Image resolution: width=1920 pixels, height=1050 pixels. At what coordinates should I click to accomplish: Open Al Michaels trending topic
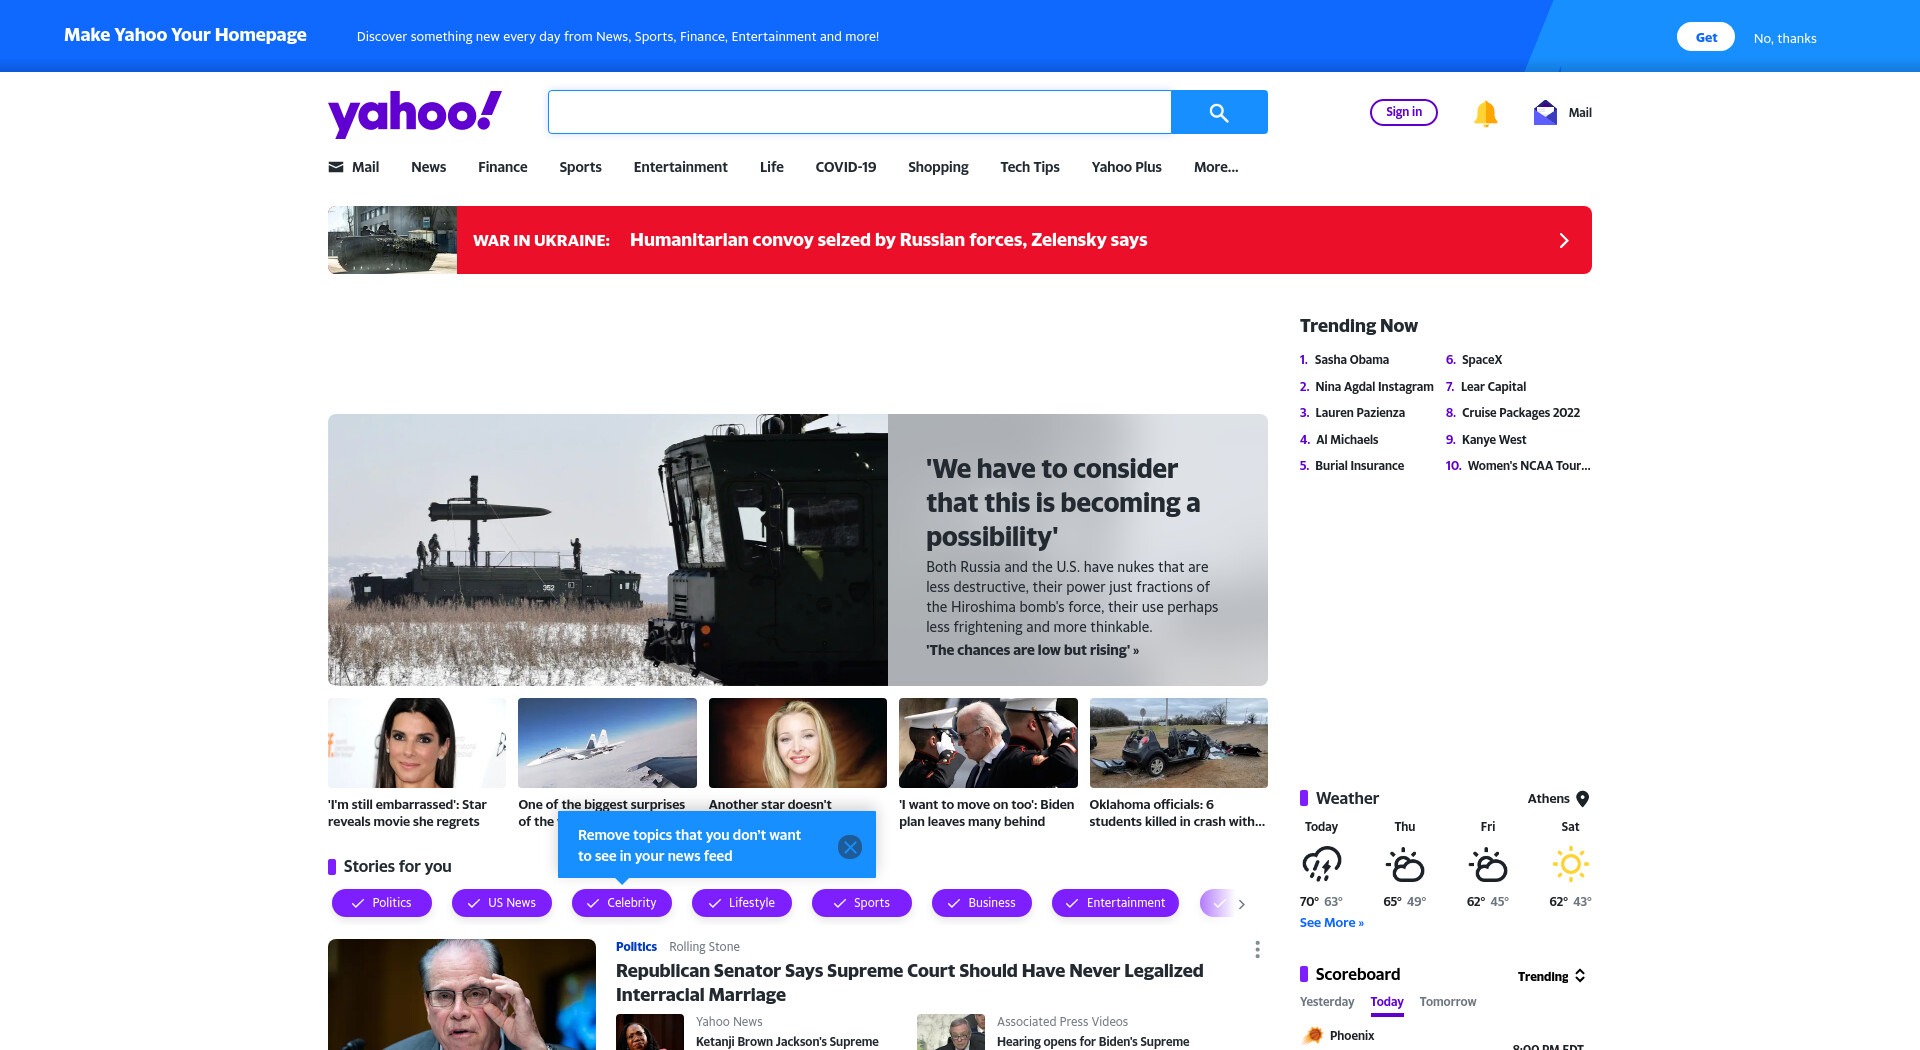(x=1347, y=440)
